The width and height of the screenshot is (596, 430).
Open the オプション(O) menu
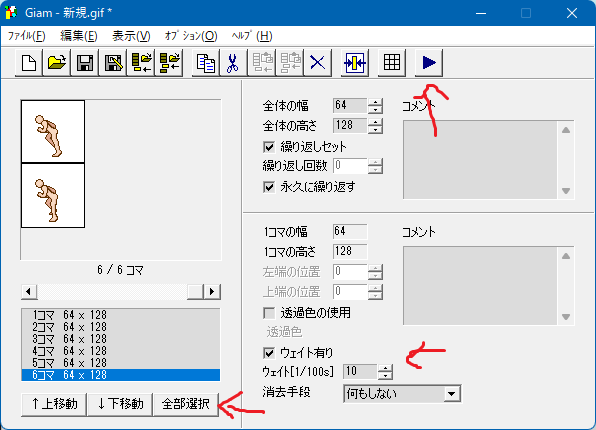click(191, 36)
